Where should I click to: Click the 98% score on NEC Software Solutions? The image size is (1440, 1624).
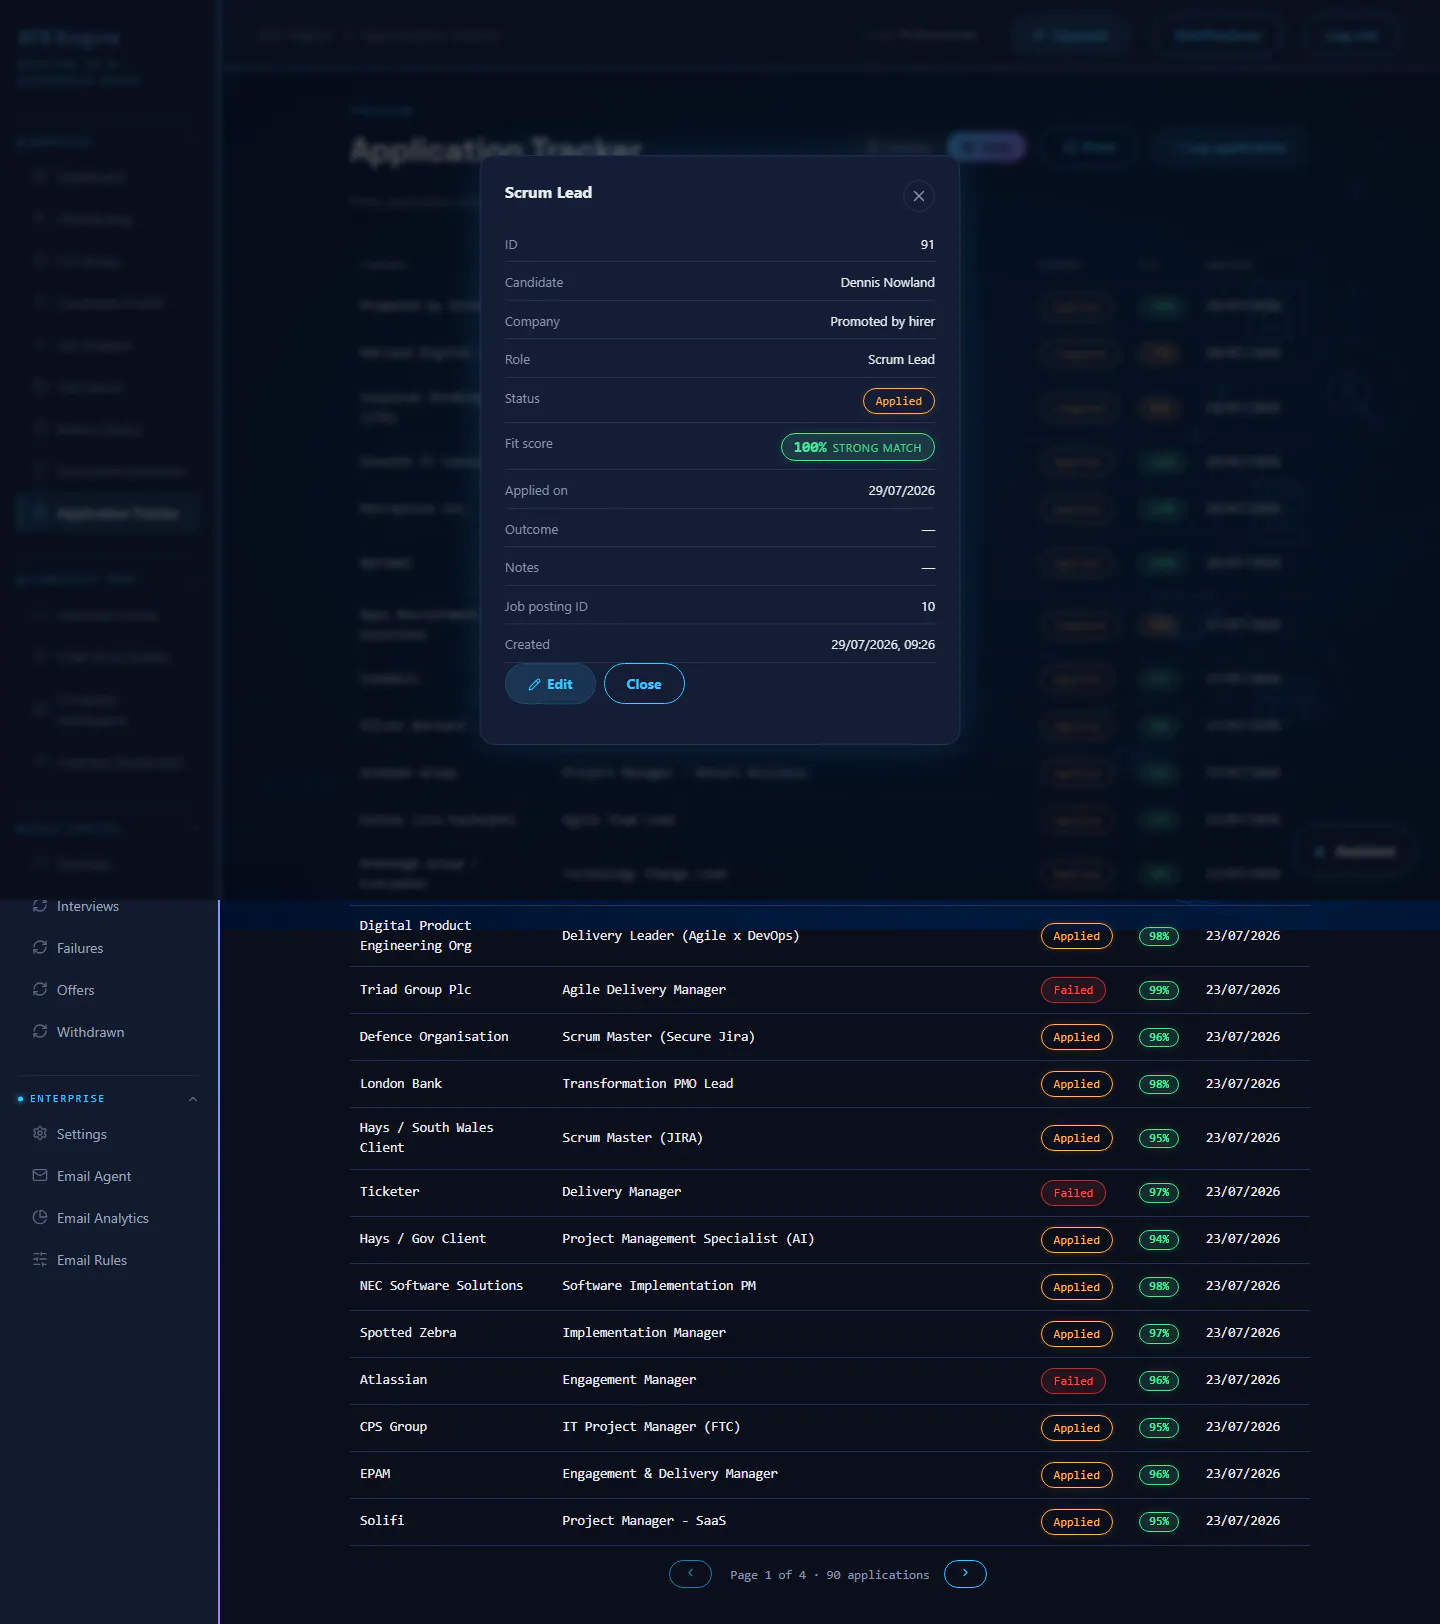pyautogui.click(x=1159, y=1286)
